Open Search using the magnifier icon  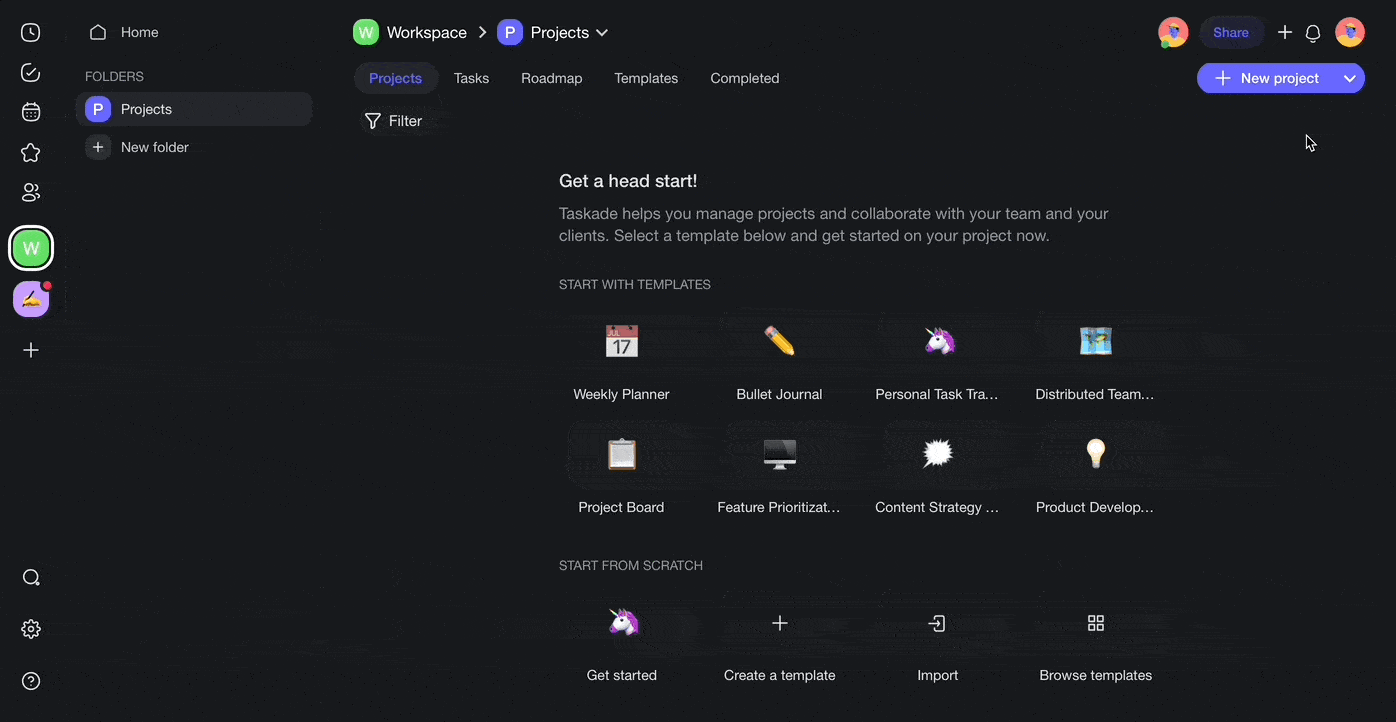coord(30,577)
